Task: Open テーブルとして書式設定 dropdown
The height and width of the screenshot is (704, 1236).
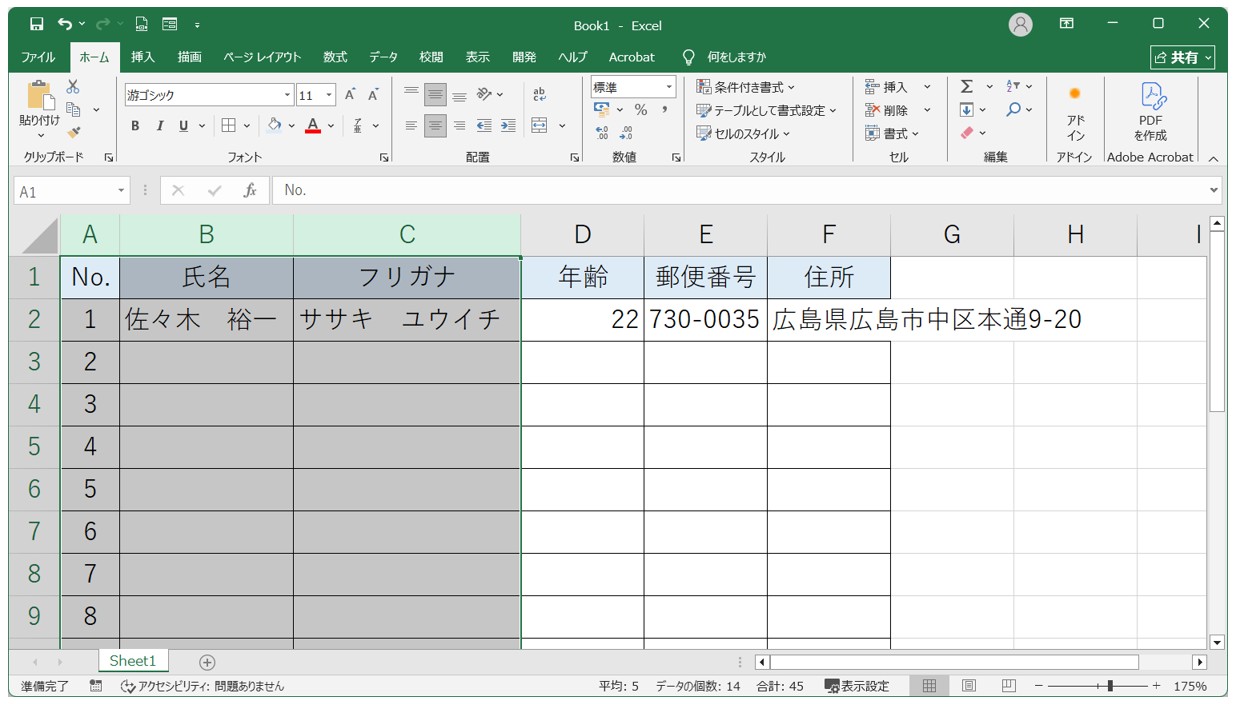Action: click(767, 110)
